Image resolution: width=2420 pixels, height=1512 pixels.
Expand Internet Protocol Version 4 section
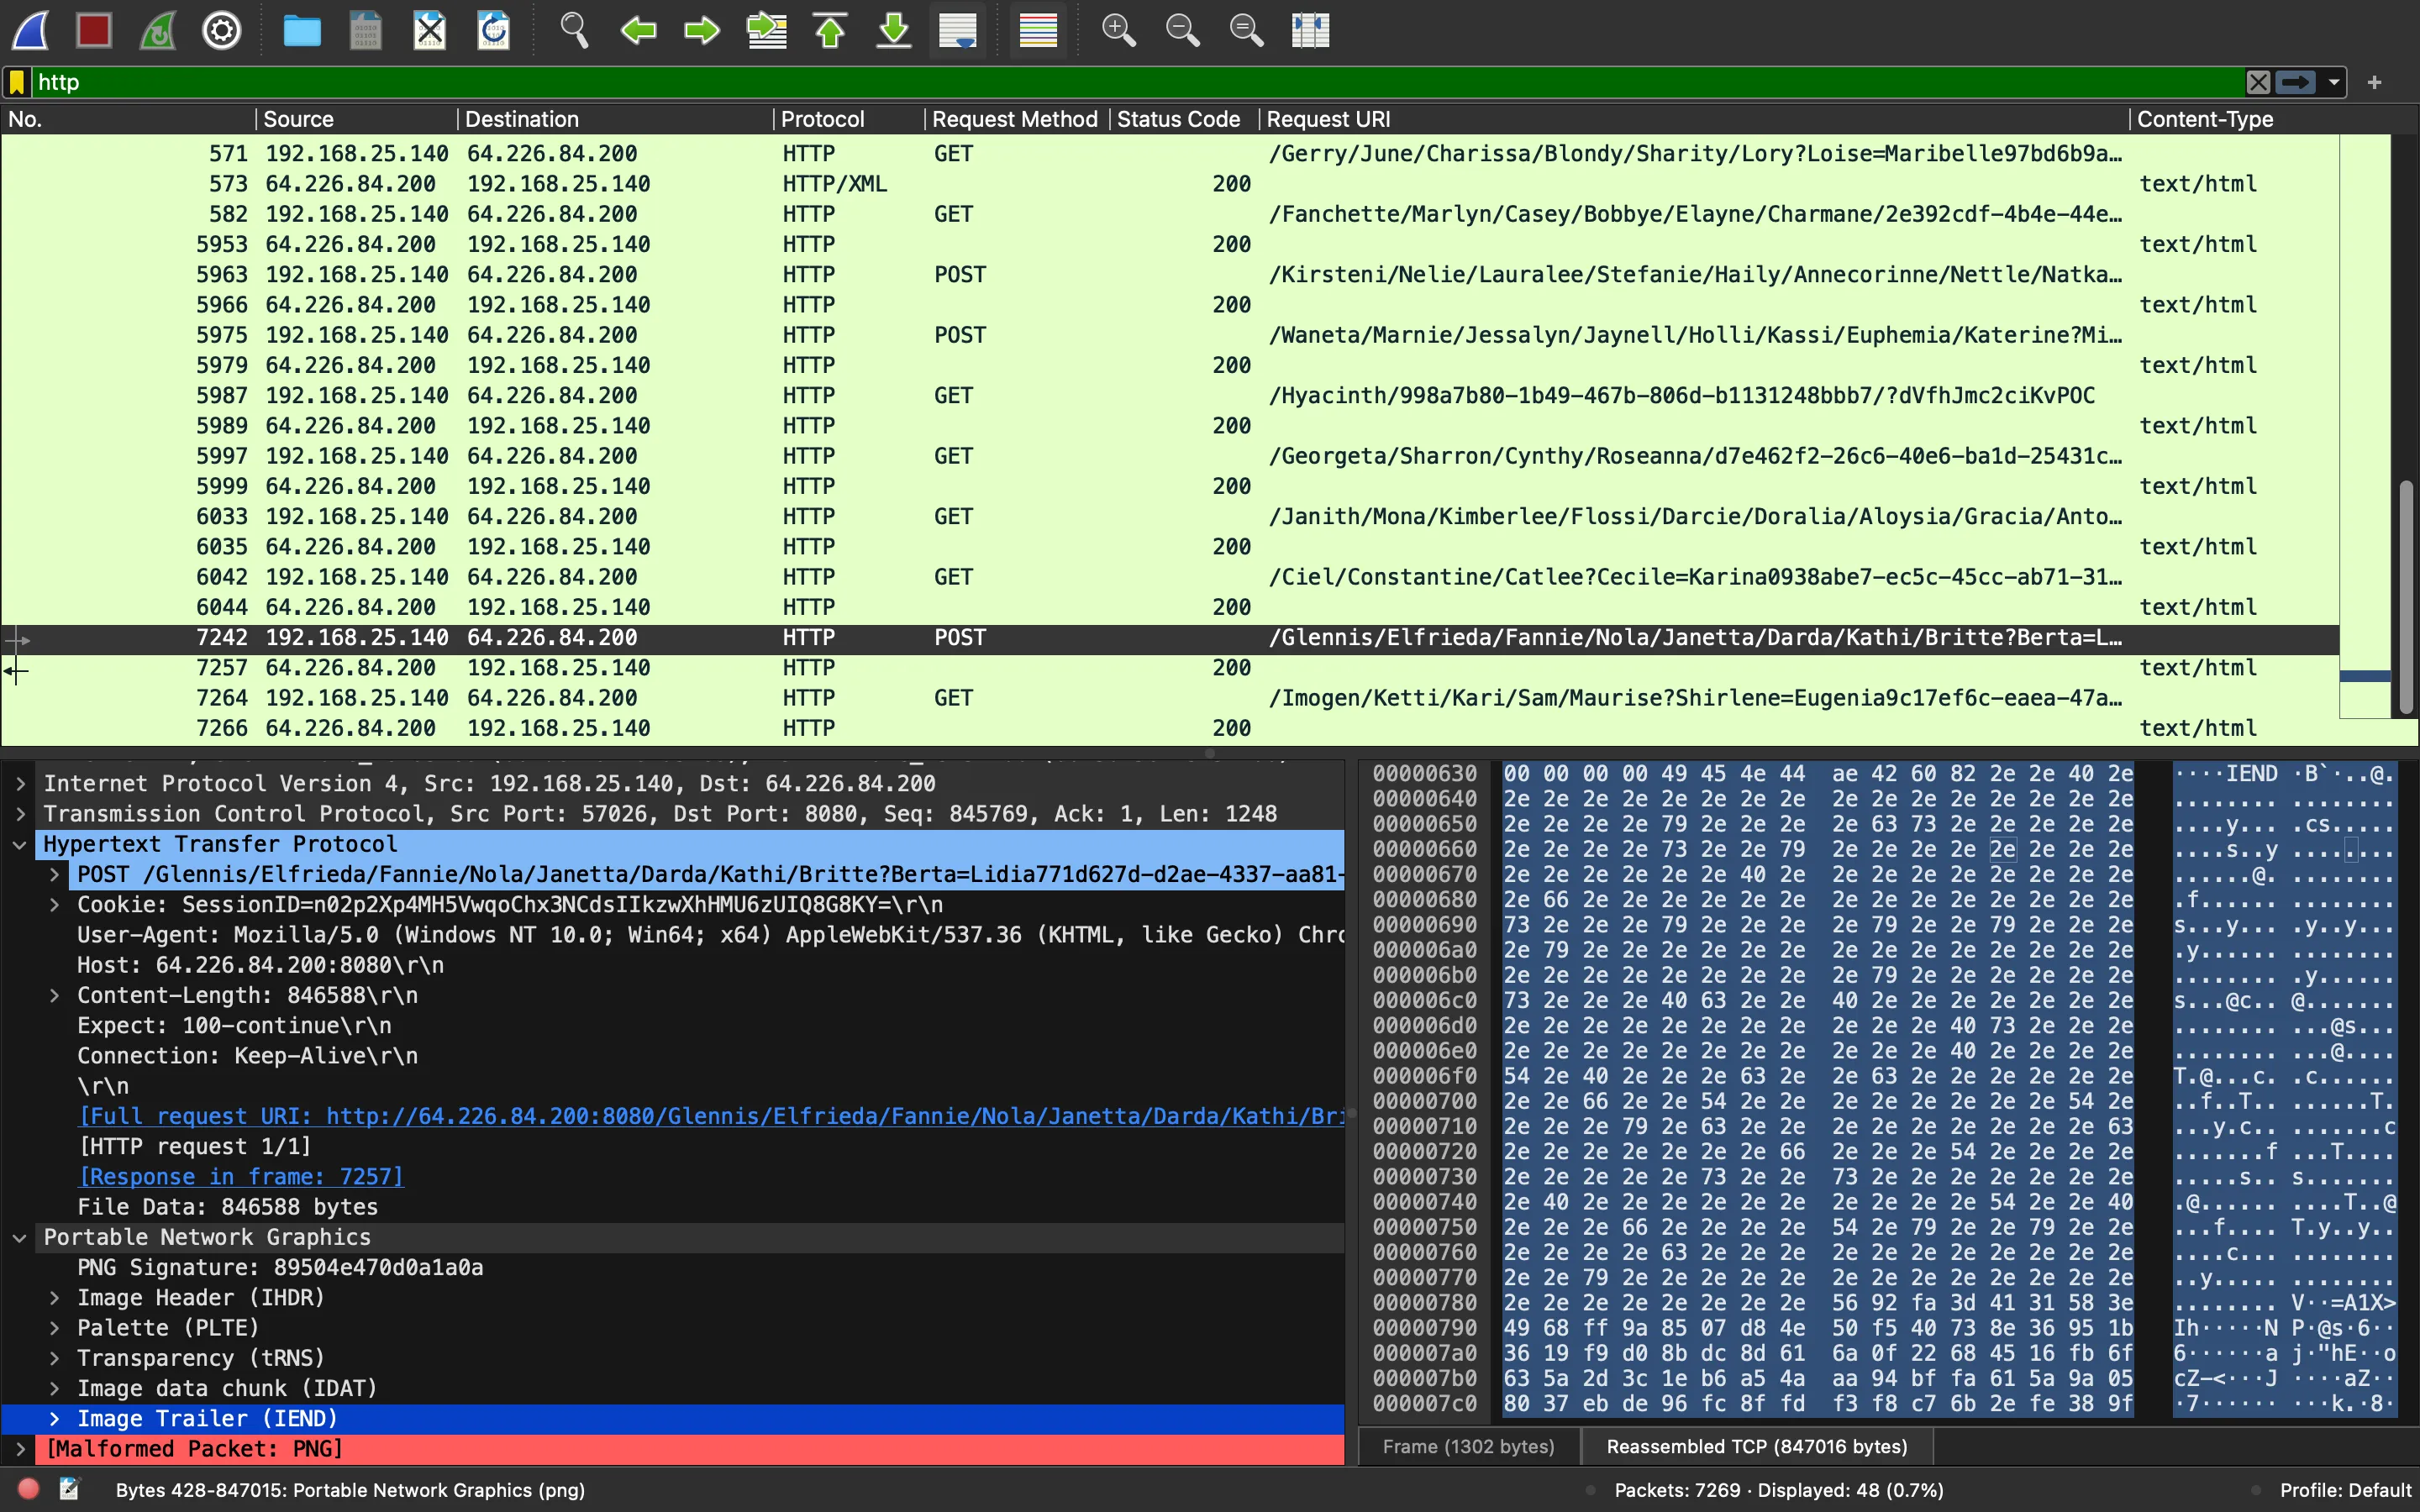tap(20, 784)
